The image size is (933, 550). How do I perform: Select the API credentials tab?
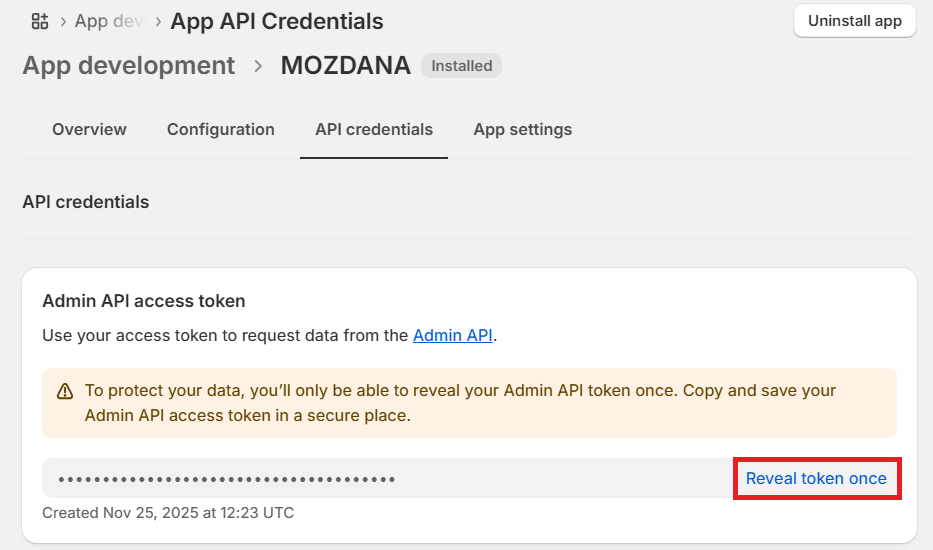[373, 129]
